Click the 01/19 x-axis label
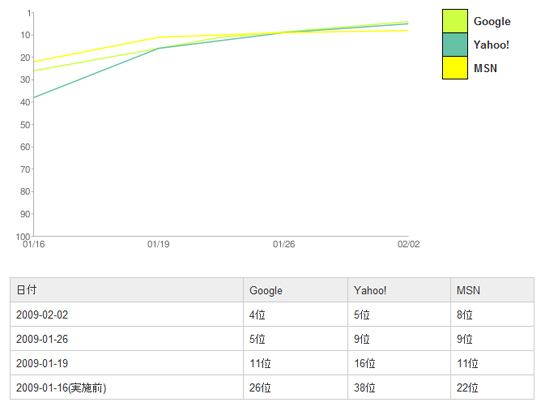The height and width of the screenshot is (411, 545). [158, 244]
